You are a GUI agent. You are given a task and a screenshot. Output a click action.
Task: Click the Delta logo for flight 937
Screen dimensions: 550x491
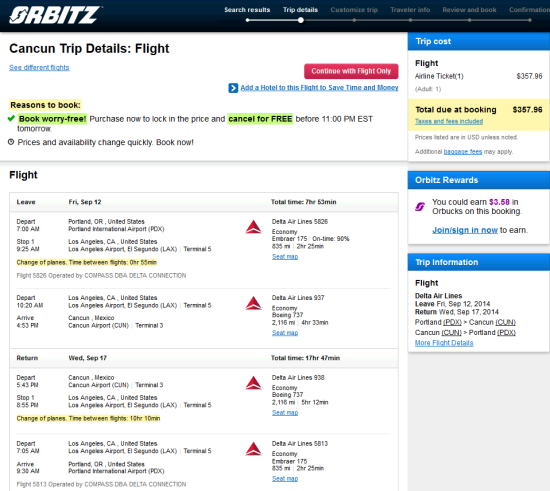pos(253,303)
